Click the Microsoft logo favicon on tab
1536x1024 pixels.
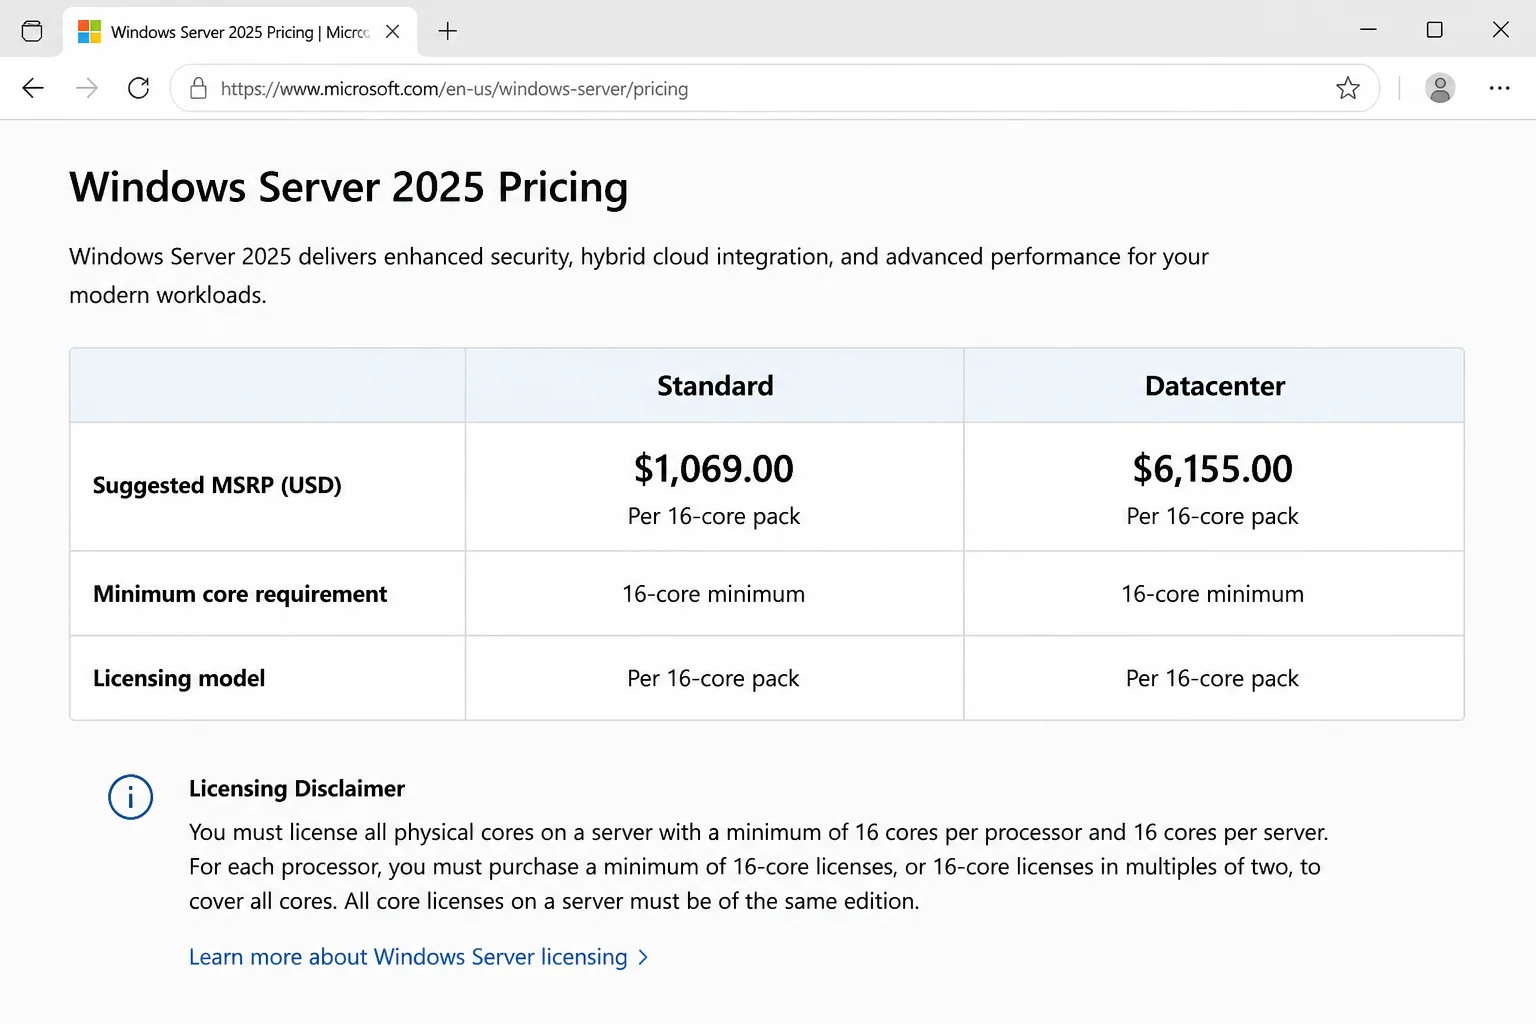coord(89,32)
